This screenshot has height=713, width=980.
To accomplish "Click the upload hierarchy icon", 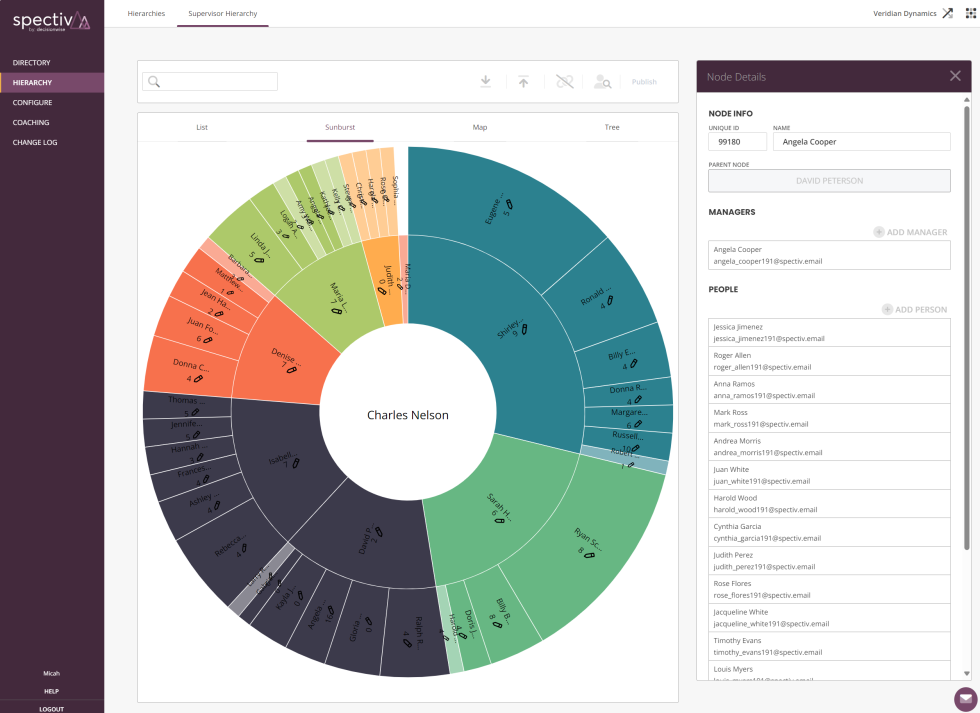I will tap(523, 82).
